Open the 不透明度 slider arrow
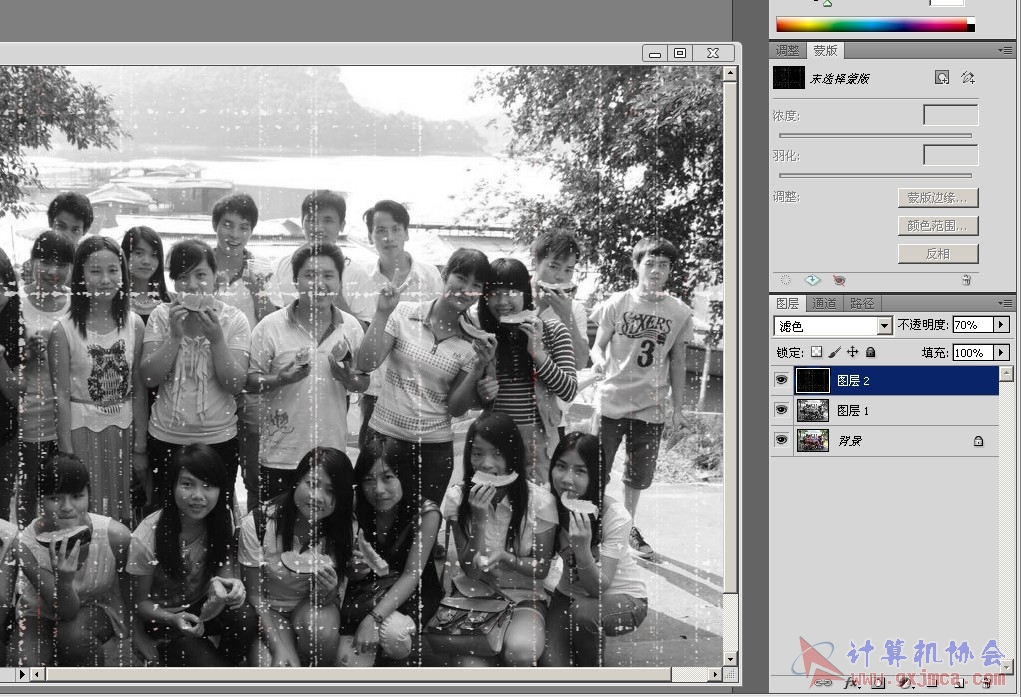This screenshot has width=1021, height=697. tap(1001, 324)
